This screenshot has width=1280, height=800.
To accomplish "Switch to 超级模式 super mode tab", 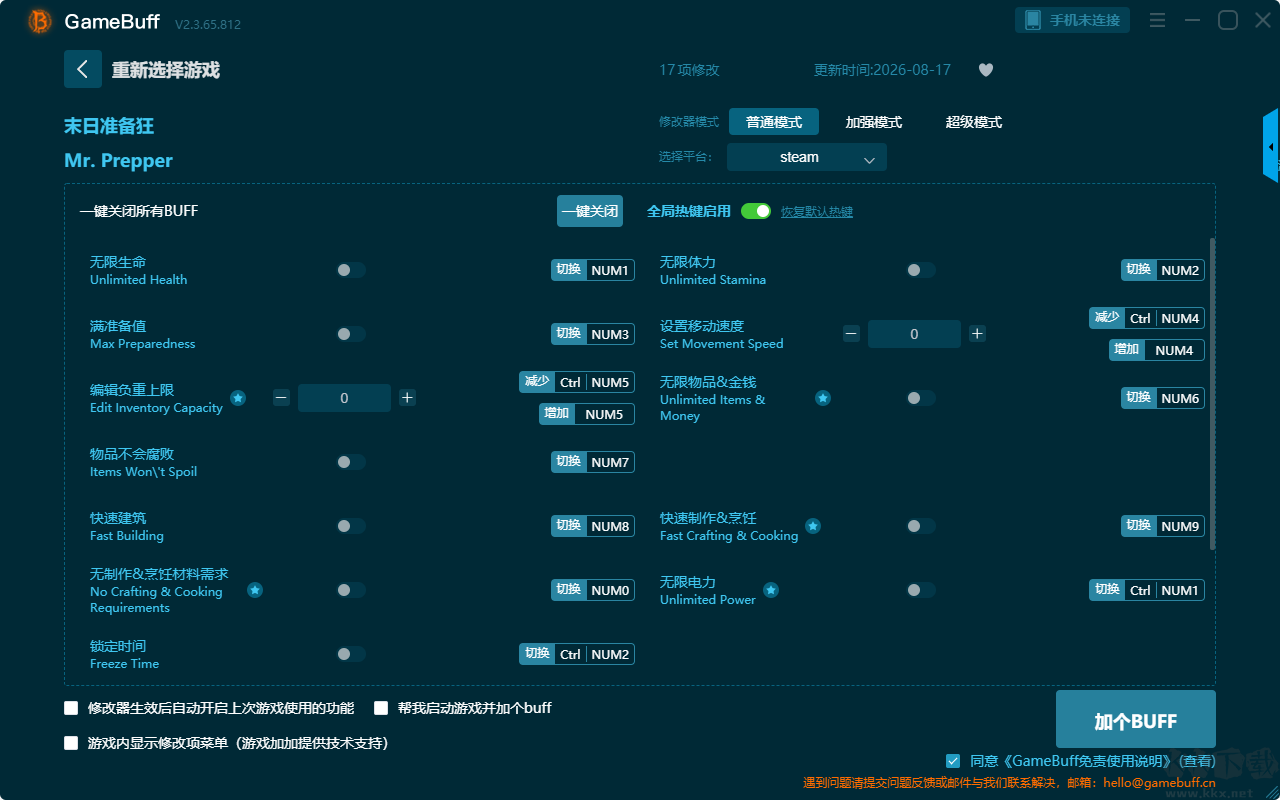I will pos(974,122).
